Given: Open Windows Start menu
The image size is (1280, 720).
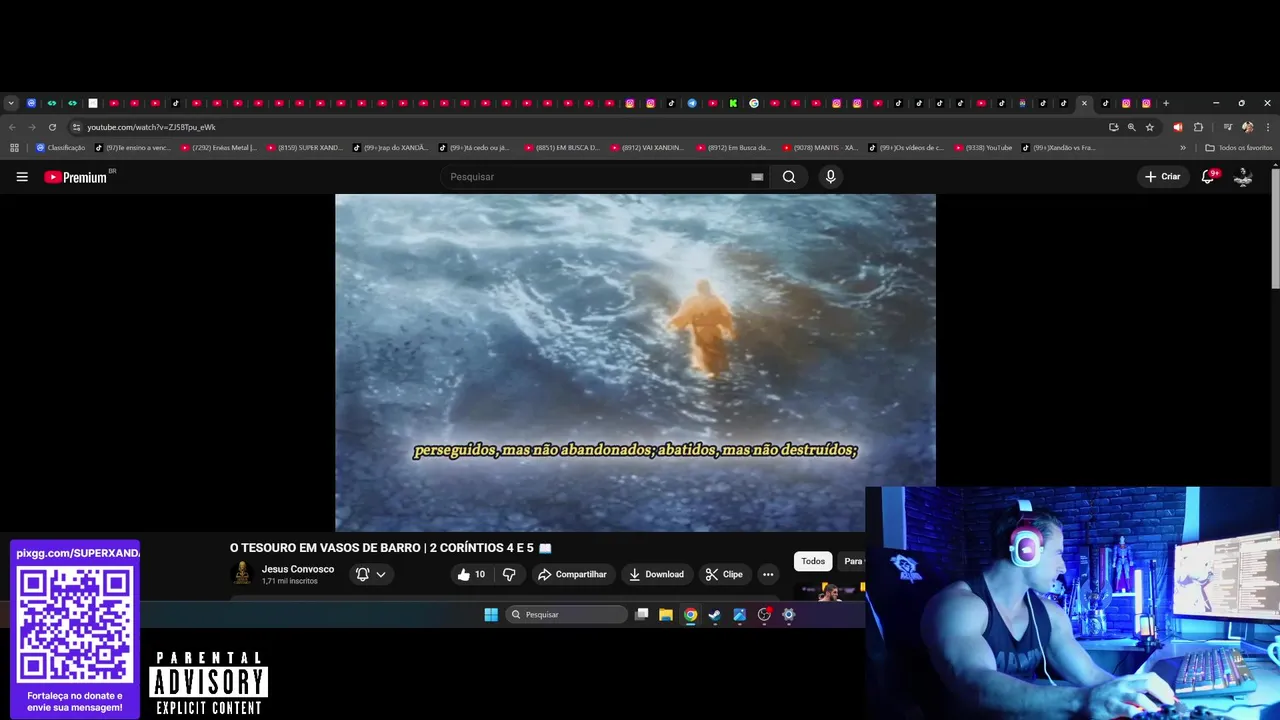Looking at the screenshot, I should (491, 615).
